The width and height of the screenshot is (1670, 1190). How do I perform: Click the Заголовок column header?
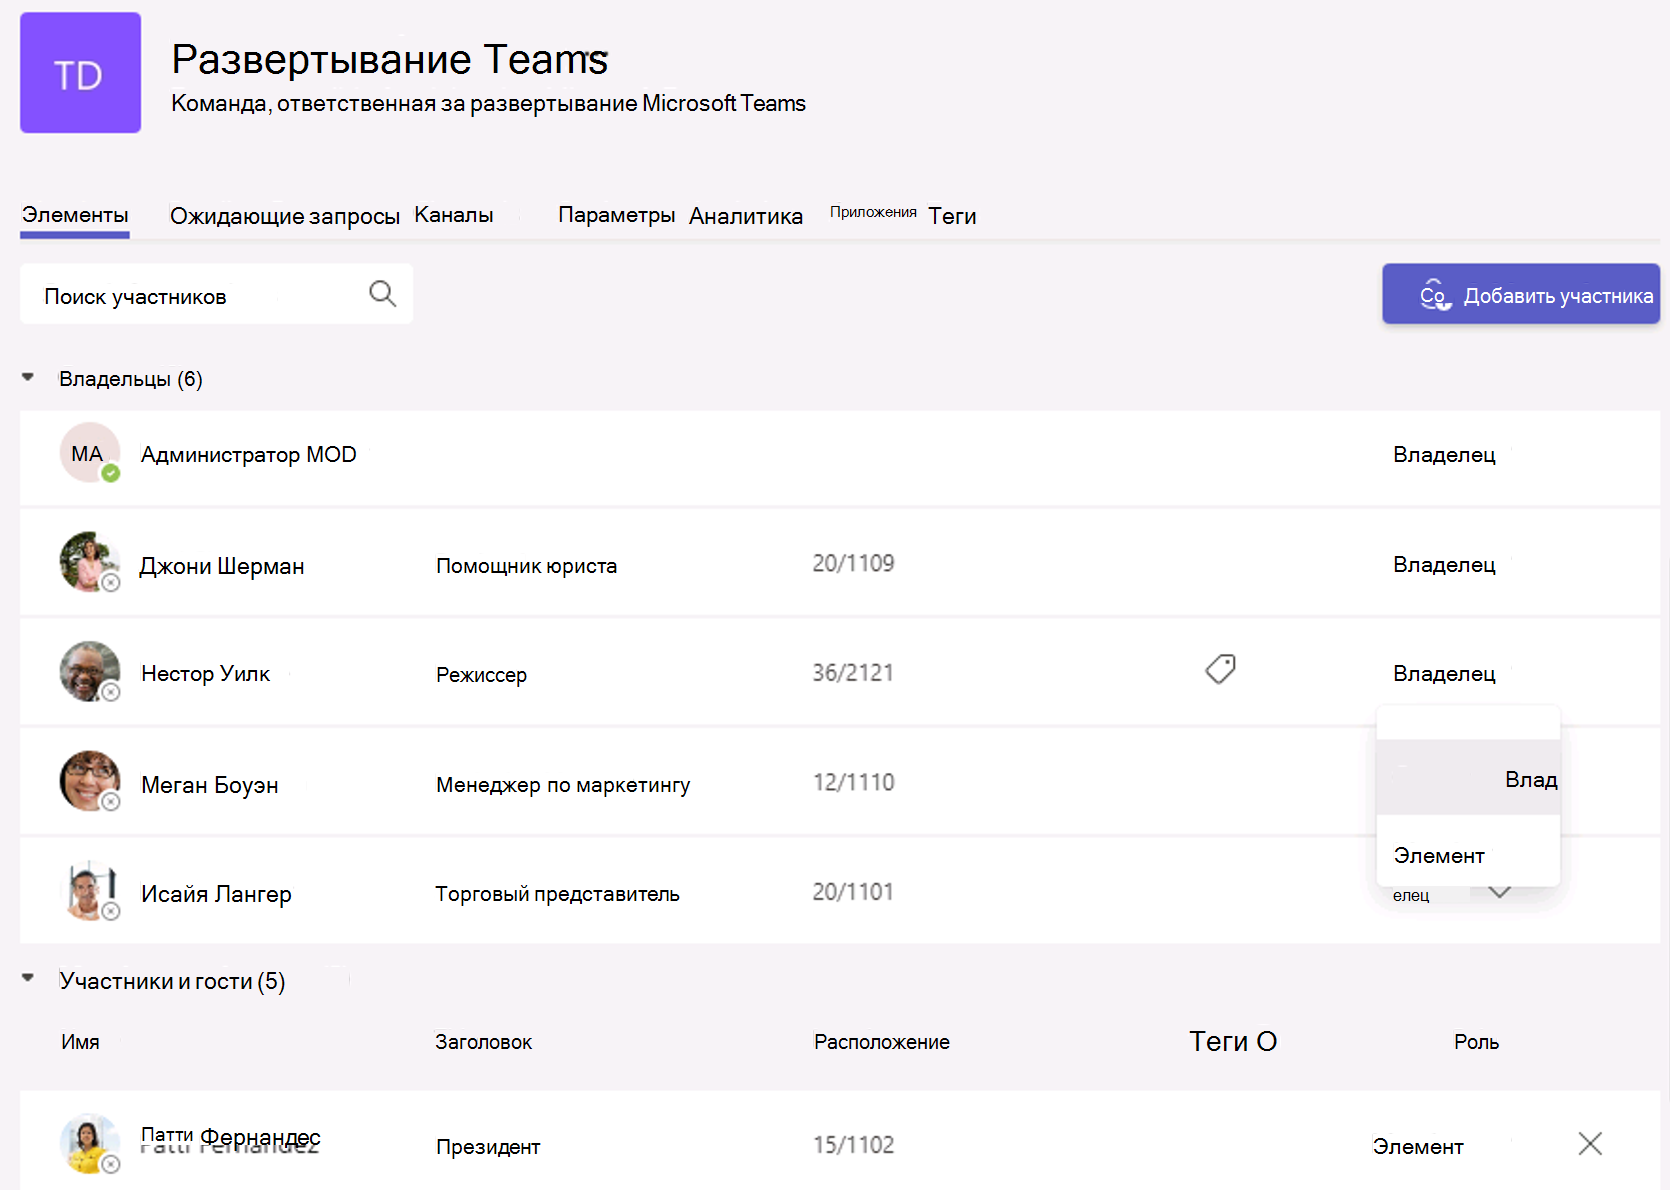point(483,1042)
